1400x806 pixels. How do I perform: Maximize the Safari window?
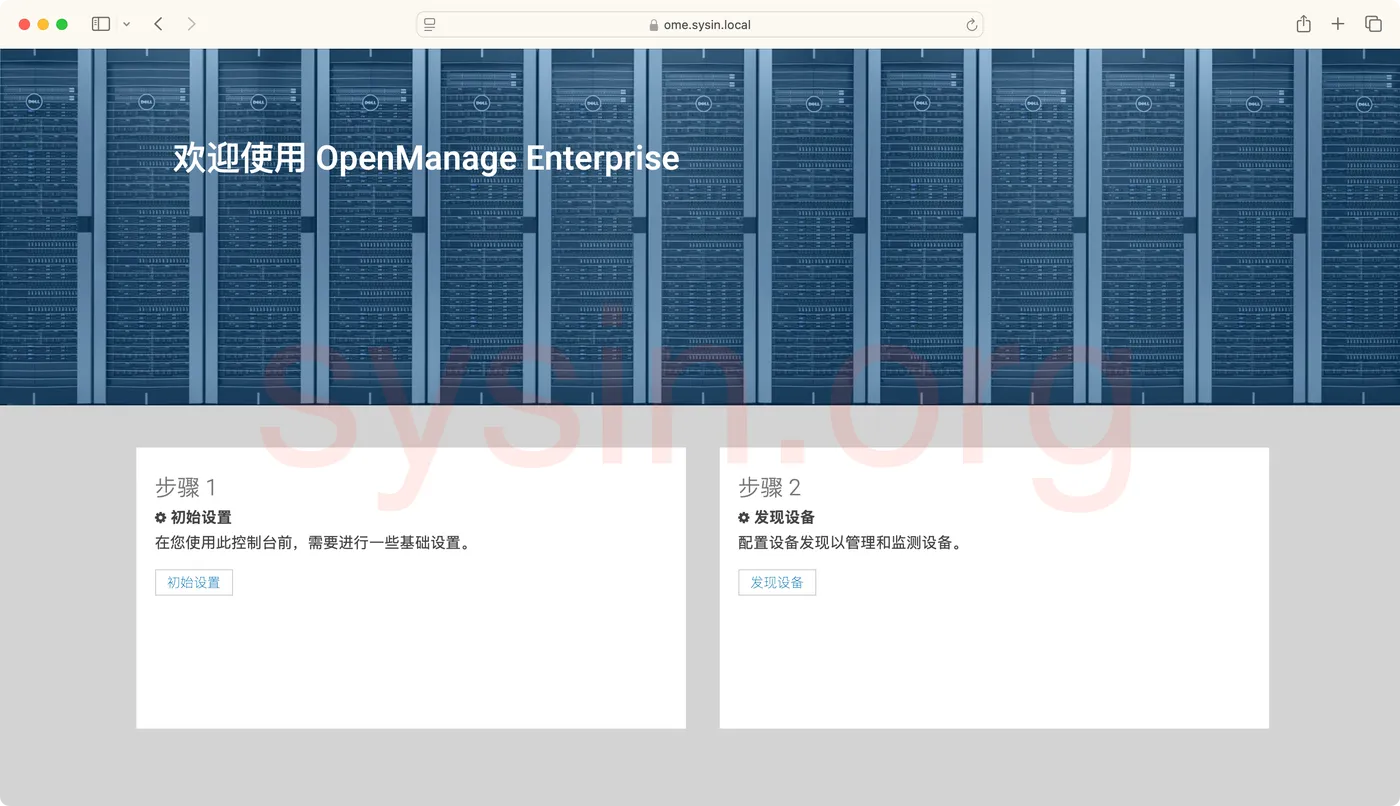[62, 24]
